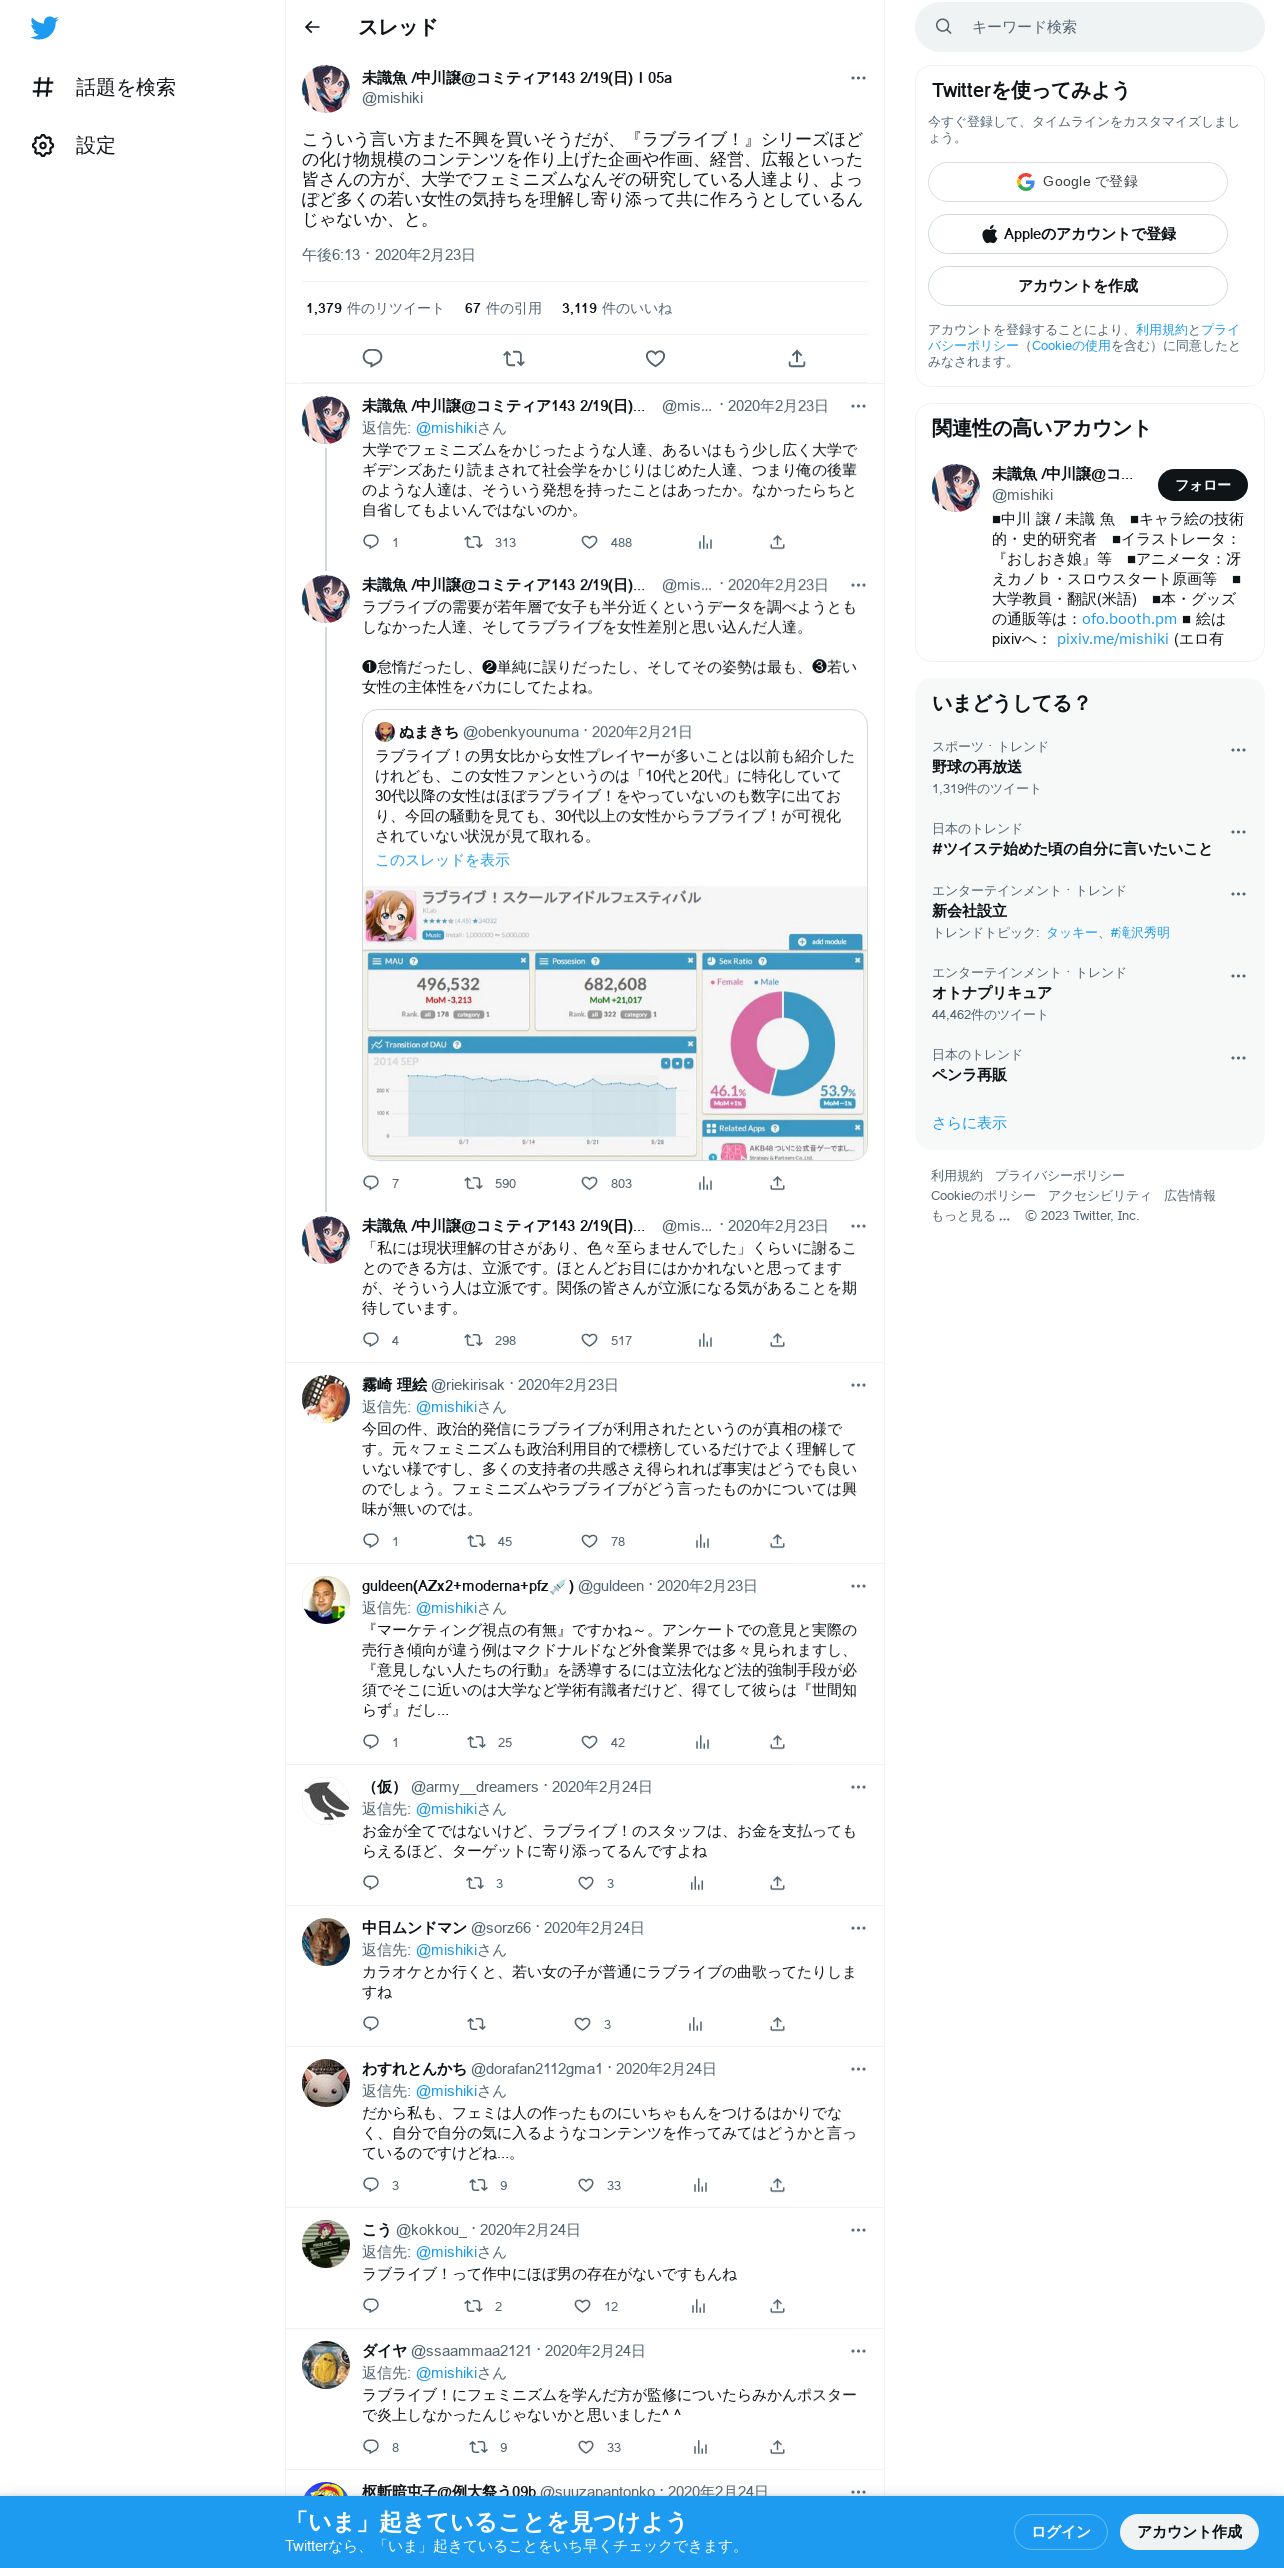Image resolution: width=1284 pixels, height=2568 pixels.
Task: Go back with the thread back arrow
Action: pyautogui.click(x=312, y=27)
